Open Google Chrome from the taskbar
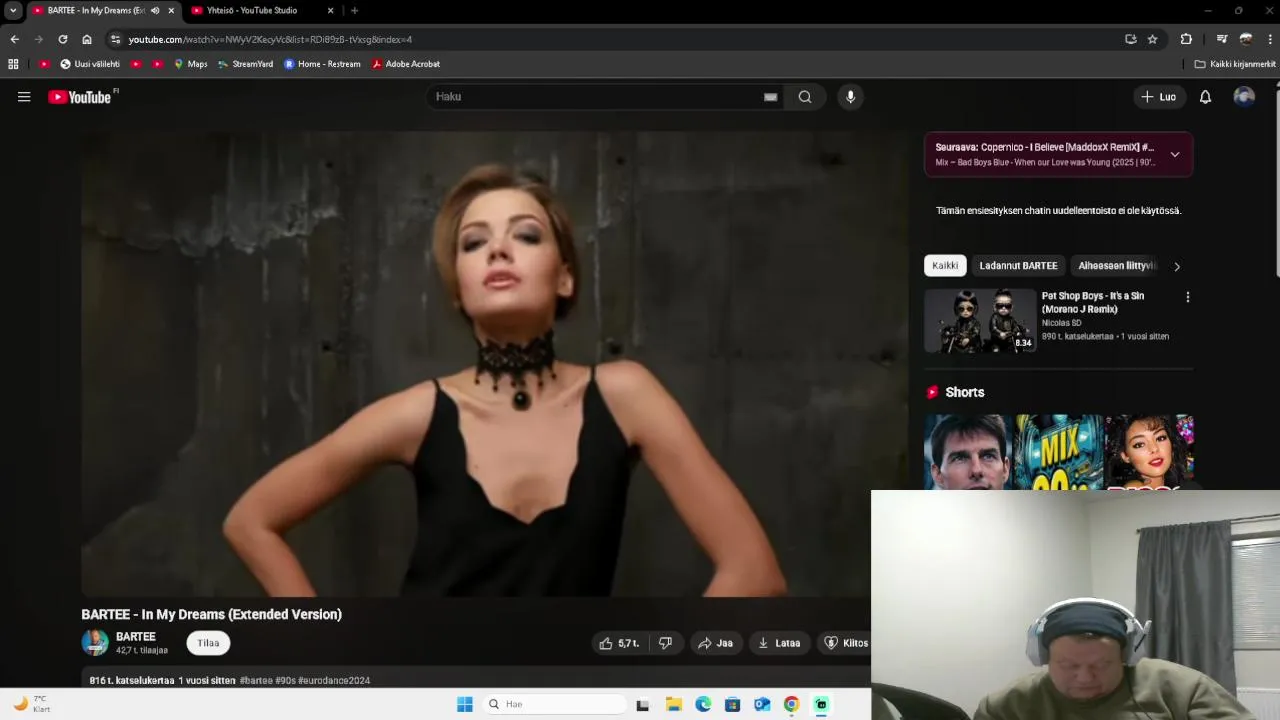 791,704
